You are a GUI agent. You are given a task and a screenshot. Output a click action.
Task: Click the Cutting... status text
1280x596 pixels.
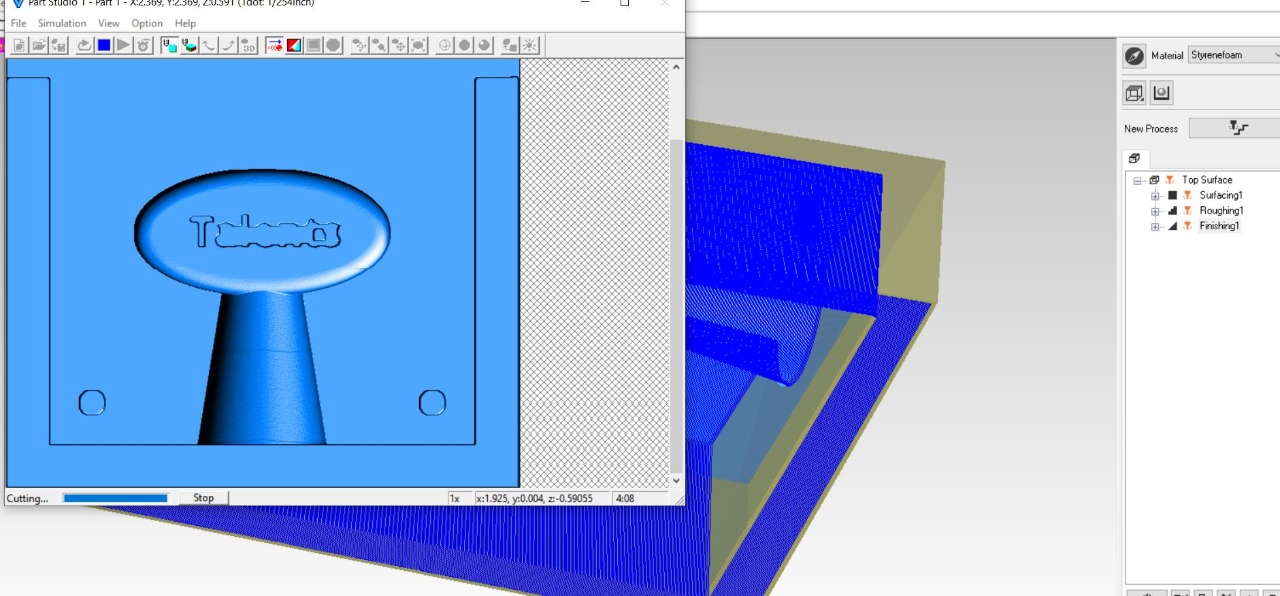pyautogui.click(x=28, y=498)
